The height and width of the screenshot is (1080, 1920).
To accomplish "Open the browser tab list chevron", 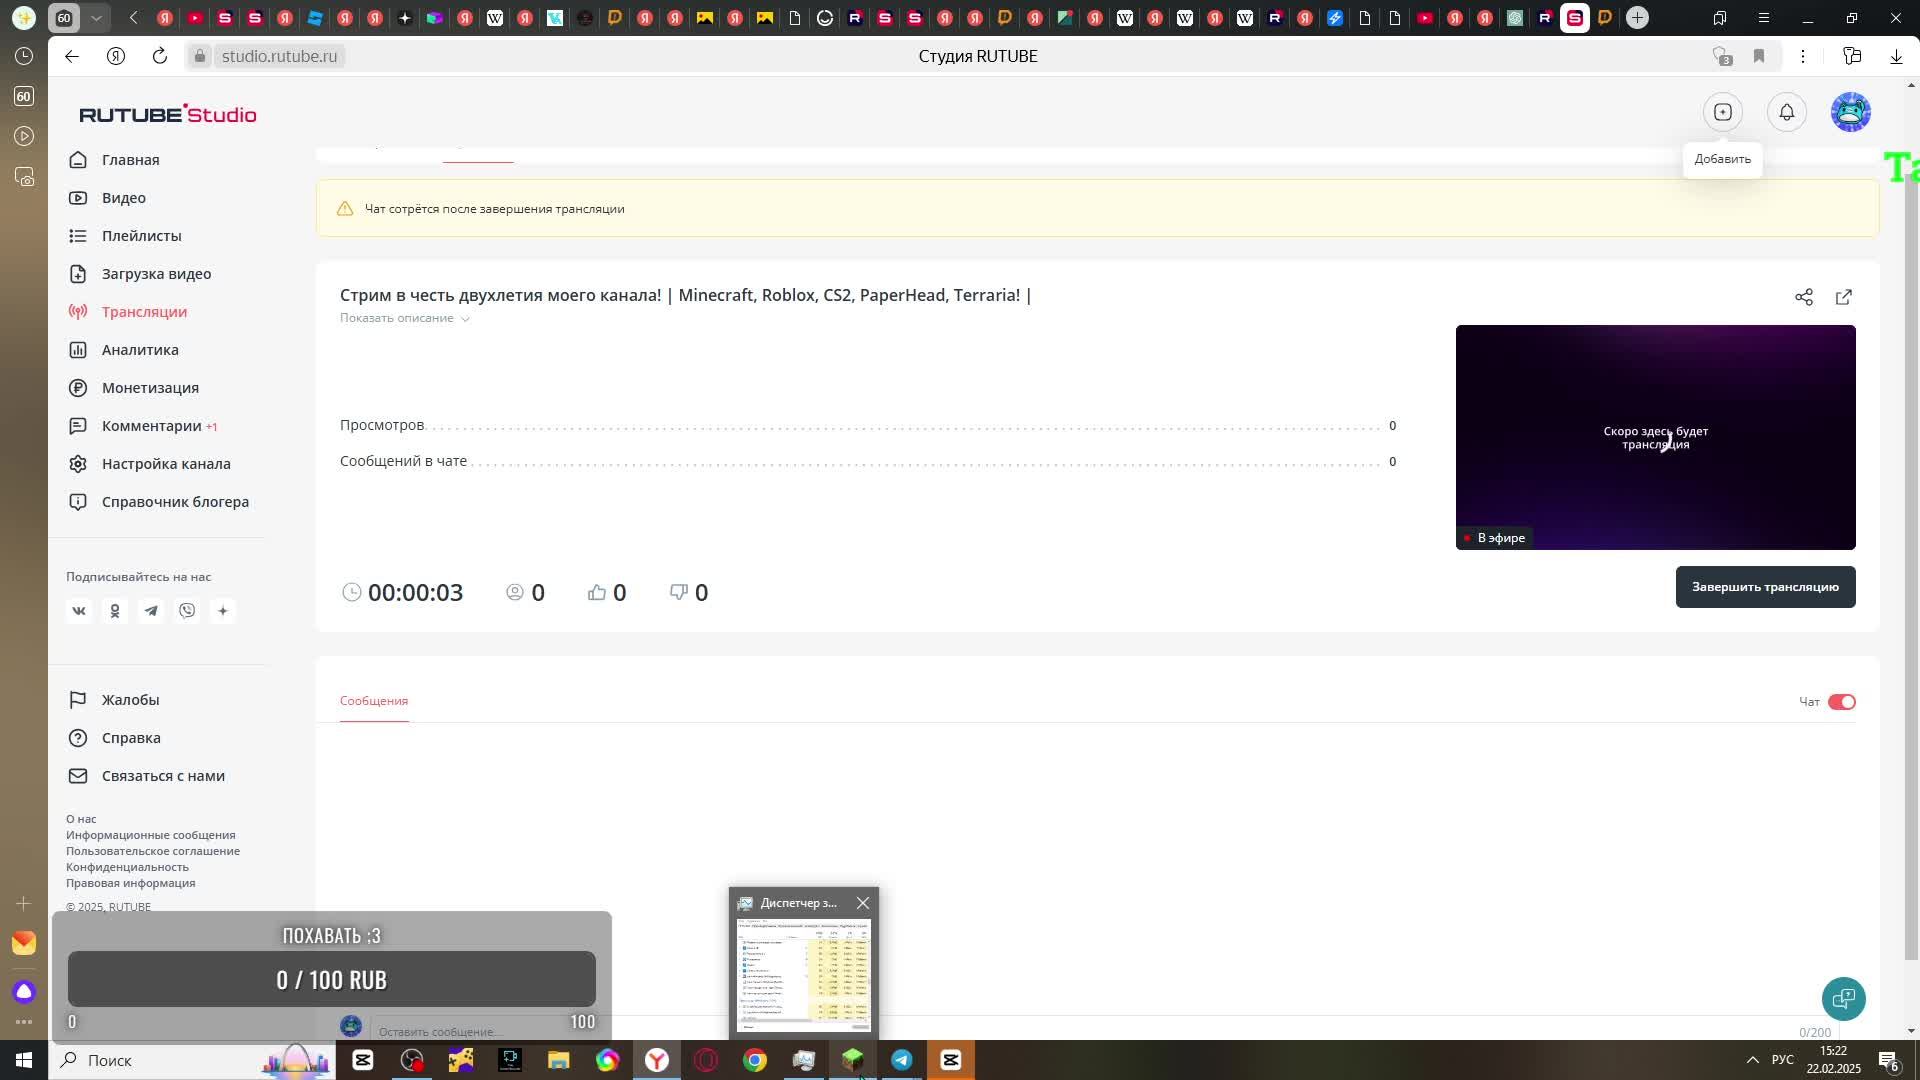I will pyautogui.click(x=96, y=18).
